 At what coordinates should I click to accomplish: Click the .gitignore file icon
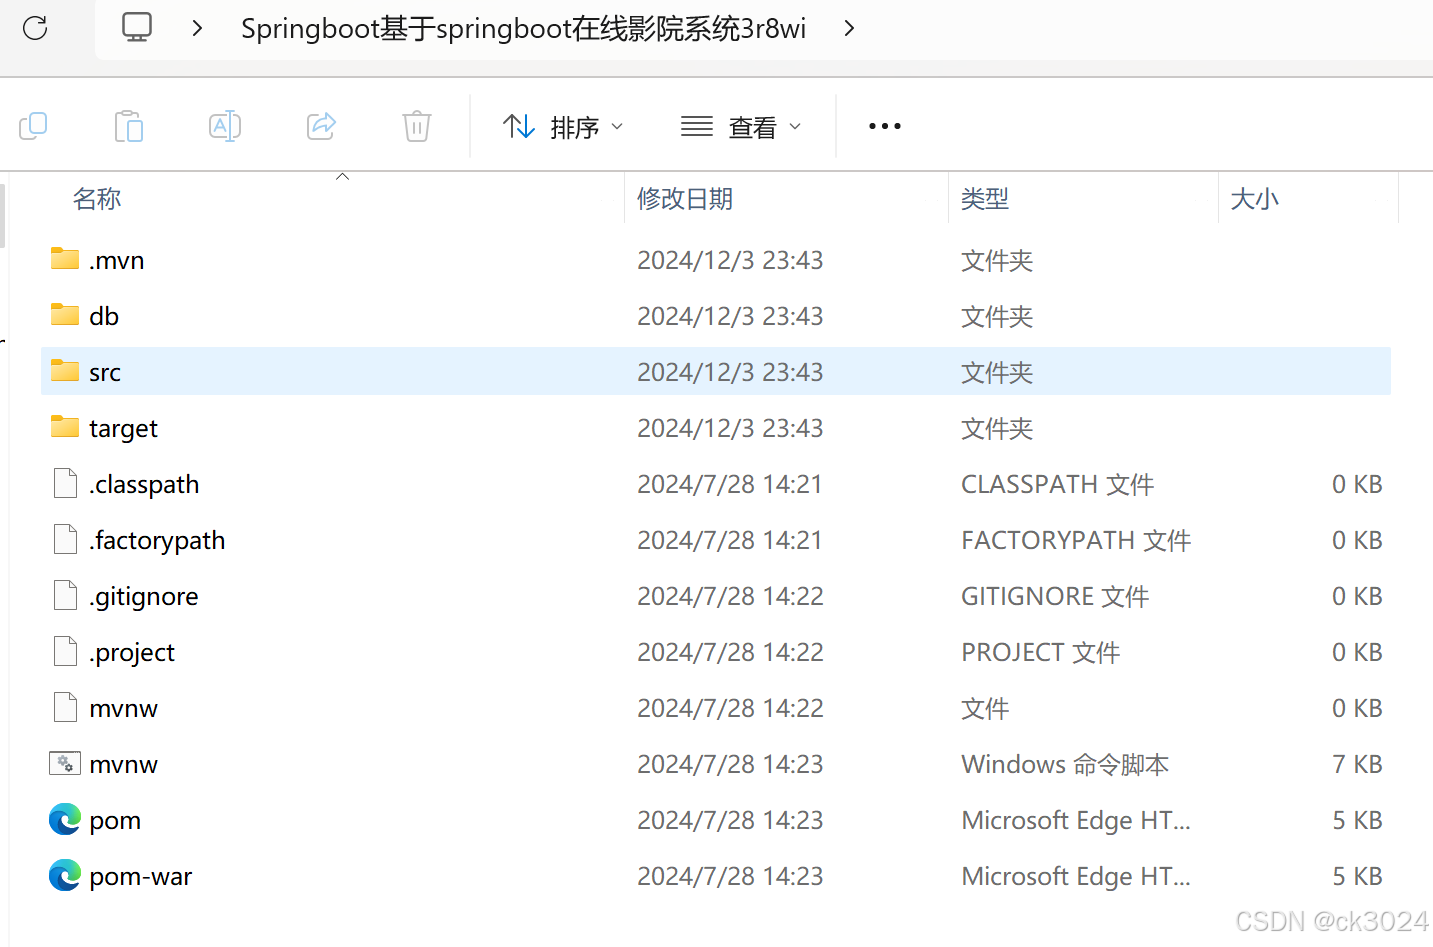65,595
